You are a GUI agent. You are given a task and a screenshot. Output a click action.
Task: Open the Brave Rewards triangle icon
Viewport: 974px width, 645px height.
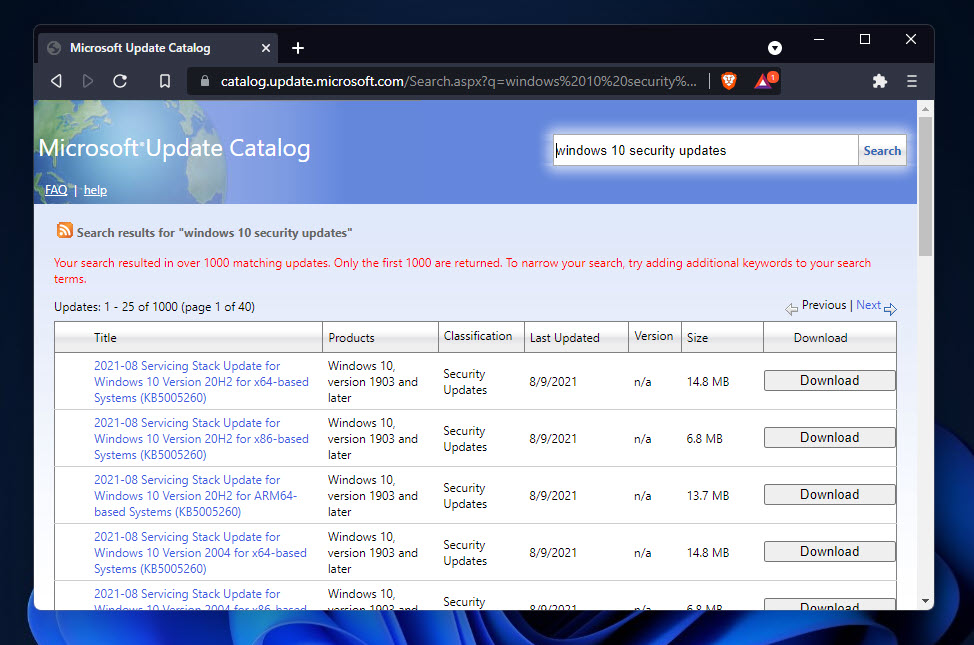coord(765,81)
